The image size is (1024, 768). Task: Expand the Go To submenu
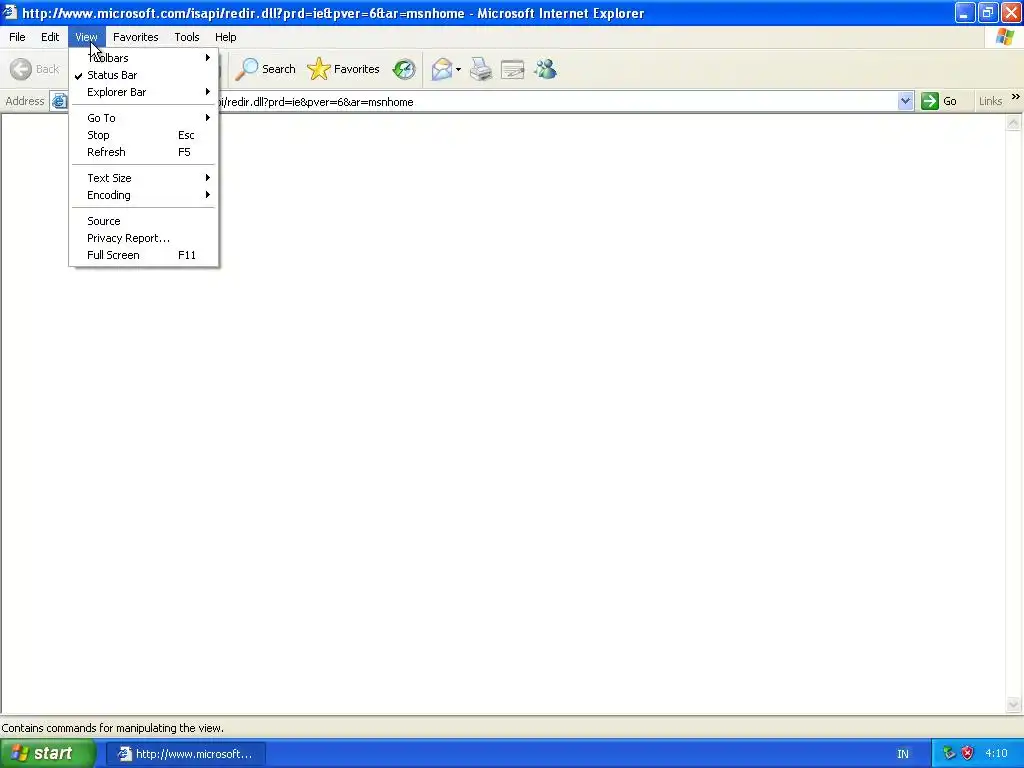click(x=144, y=118)
